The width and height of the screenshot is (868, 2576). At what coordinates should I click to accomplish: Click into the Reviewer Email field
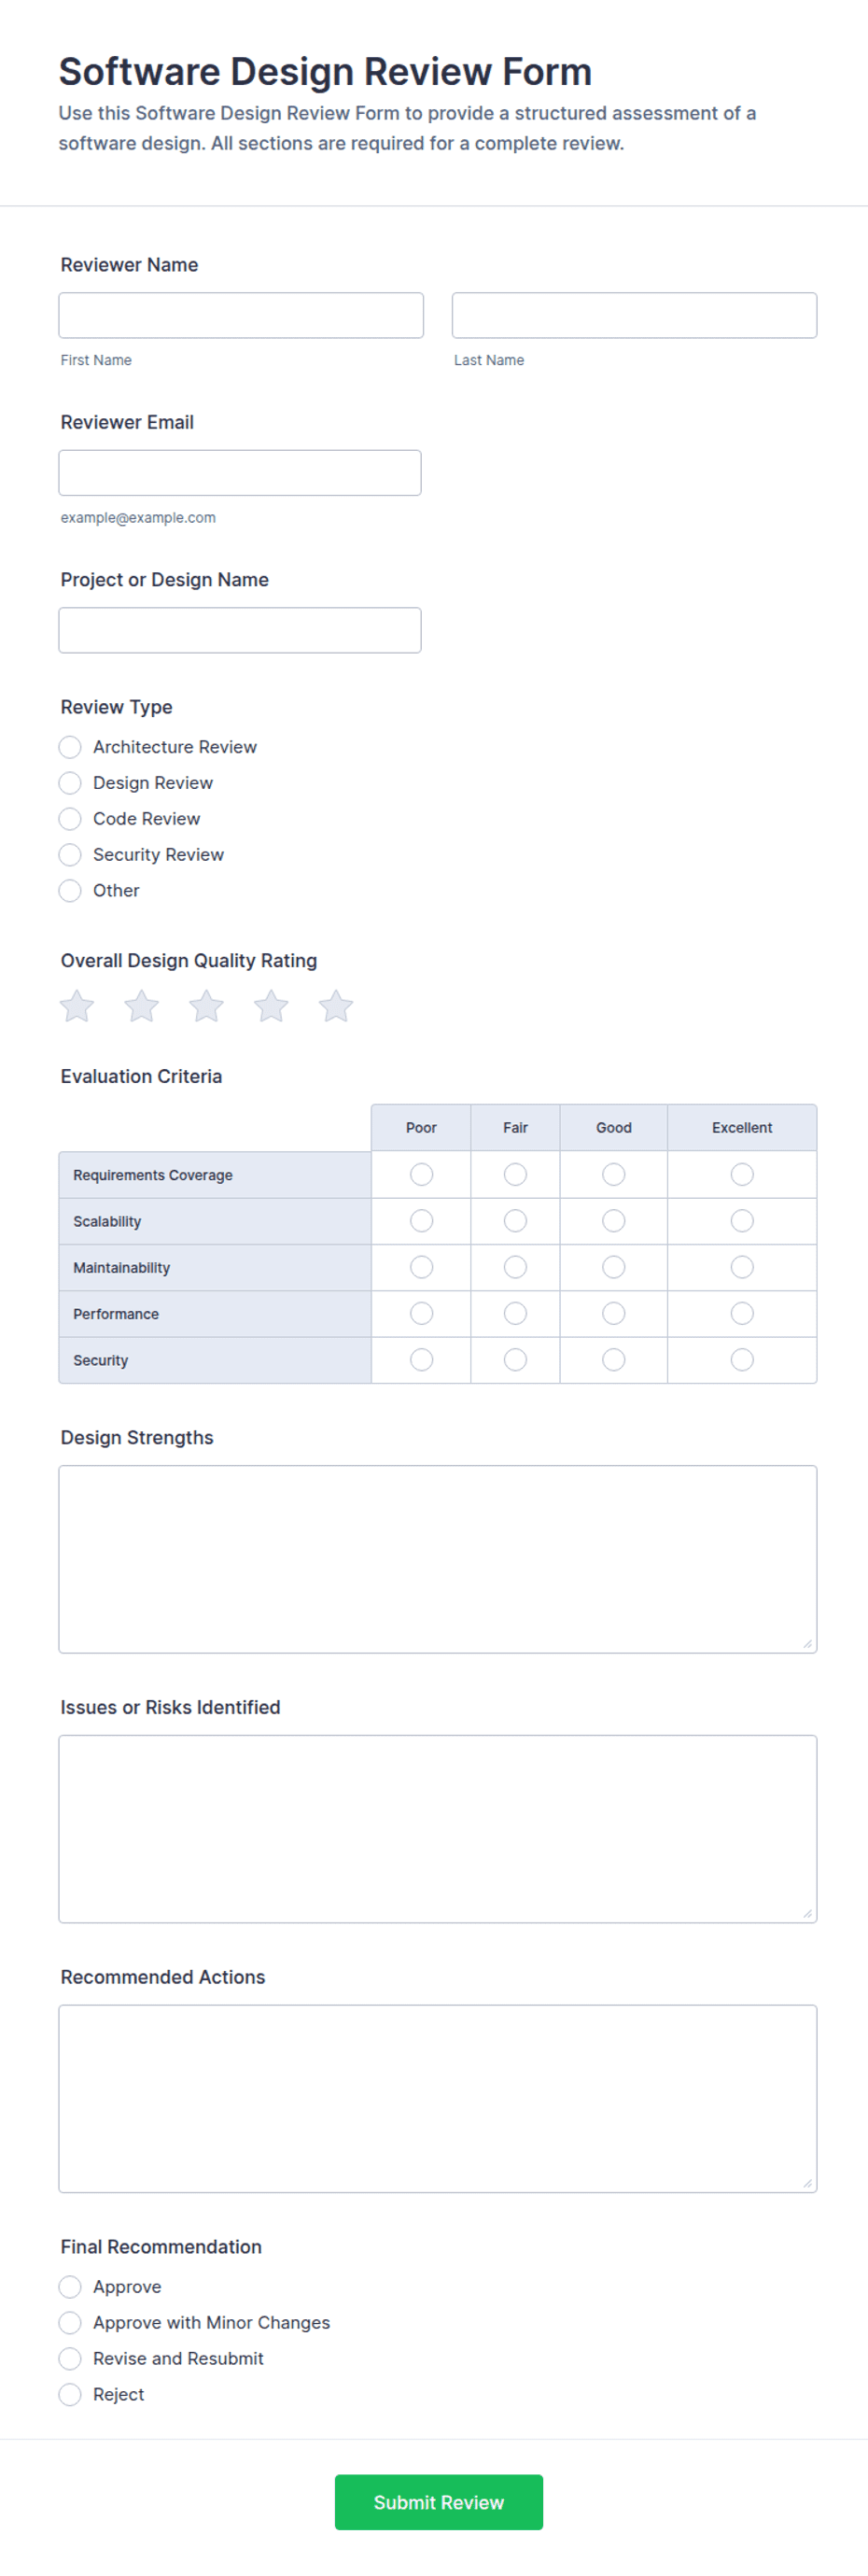pyautogui.click(x=240, y=473)
